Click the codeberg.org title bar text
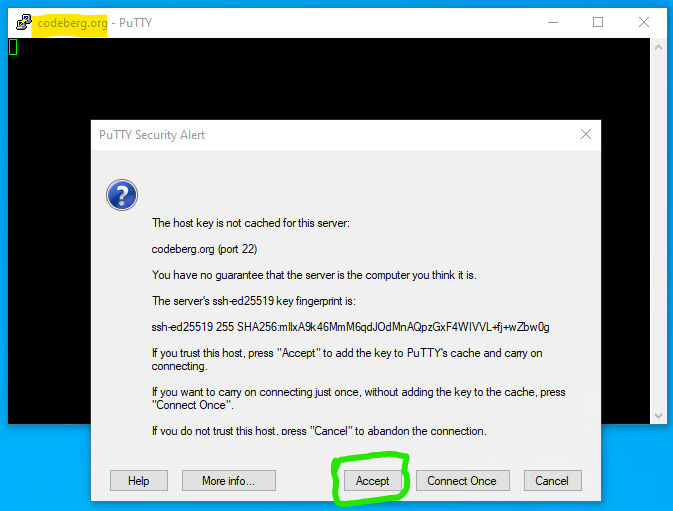673x511 pixels. [72, 23]
